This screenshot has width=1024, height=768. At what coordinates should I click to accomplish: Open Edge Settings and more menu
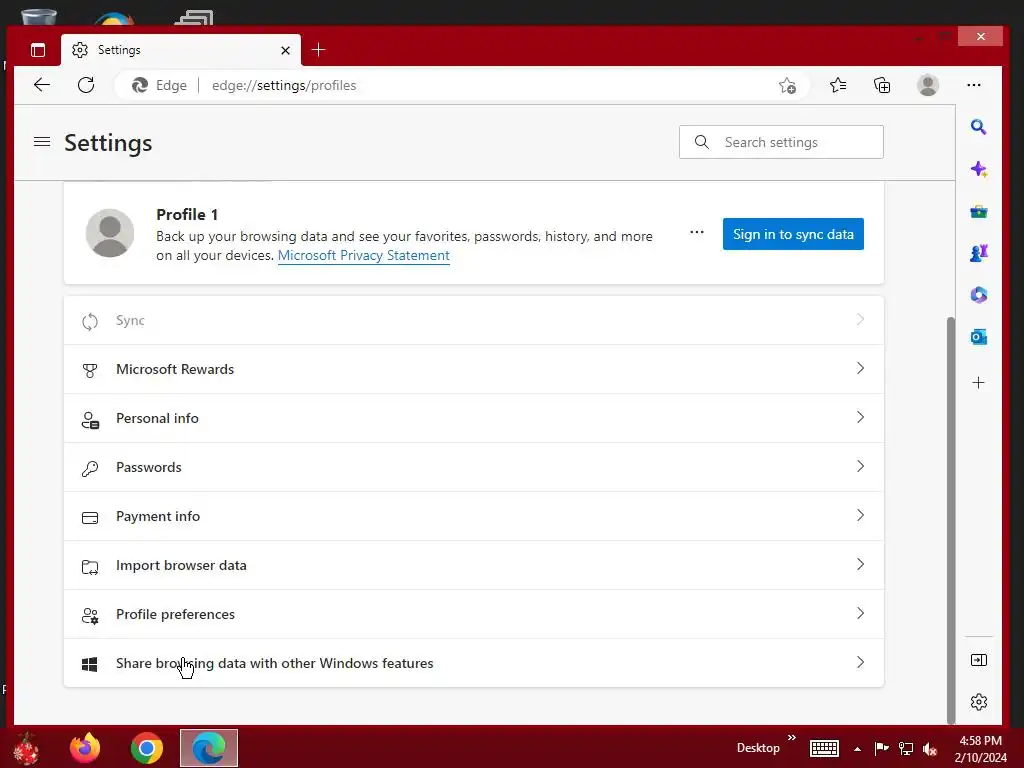point(974,85)
